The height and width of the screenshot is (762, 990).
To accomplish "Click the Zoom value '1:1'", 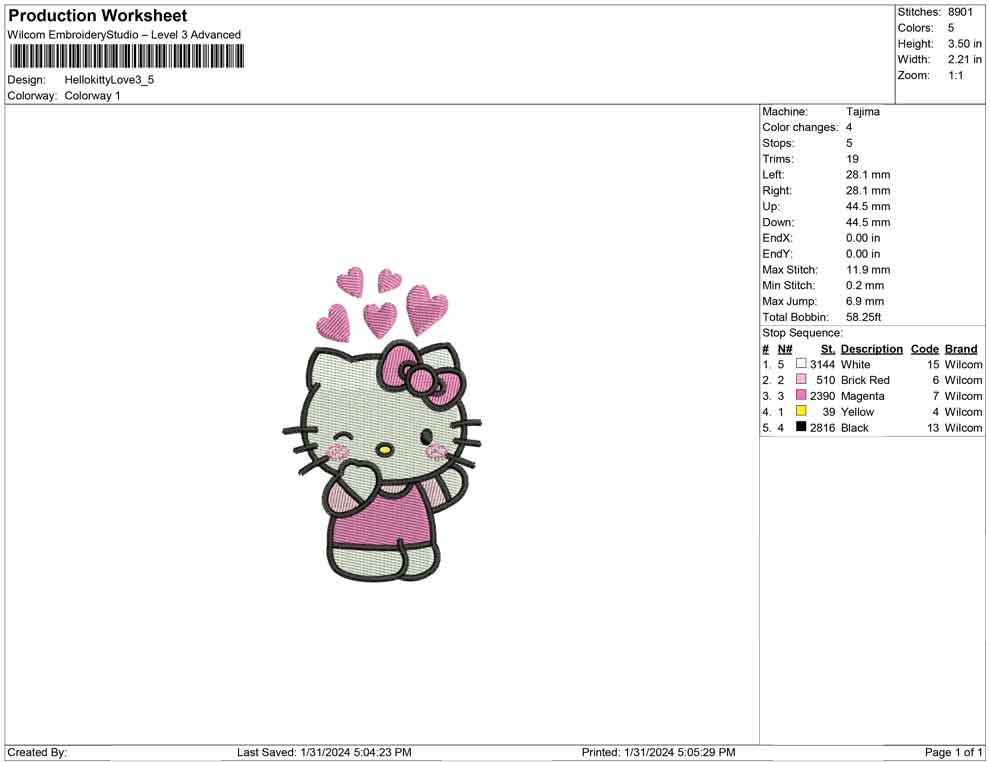I will [956, 75].
